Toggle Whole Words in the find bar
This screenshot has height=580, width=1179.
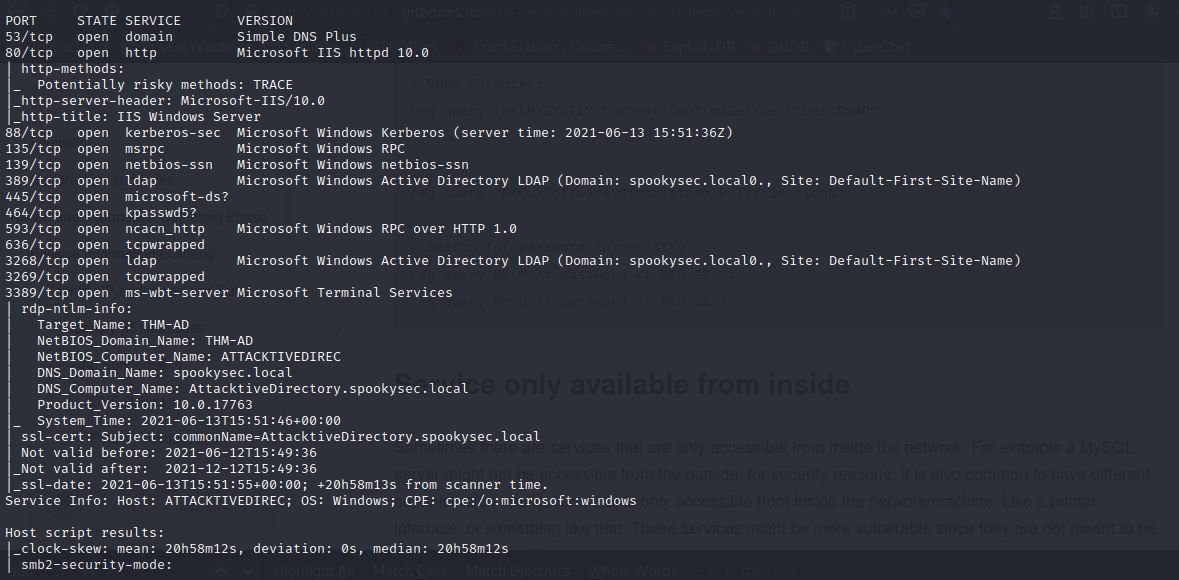click(634, 571)
